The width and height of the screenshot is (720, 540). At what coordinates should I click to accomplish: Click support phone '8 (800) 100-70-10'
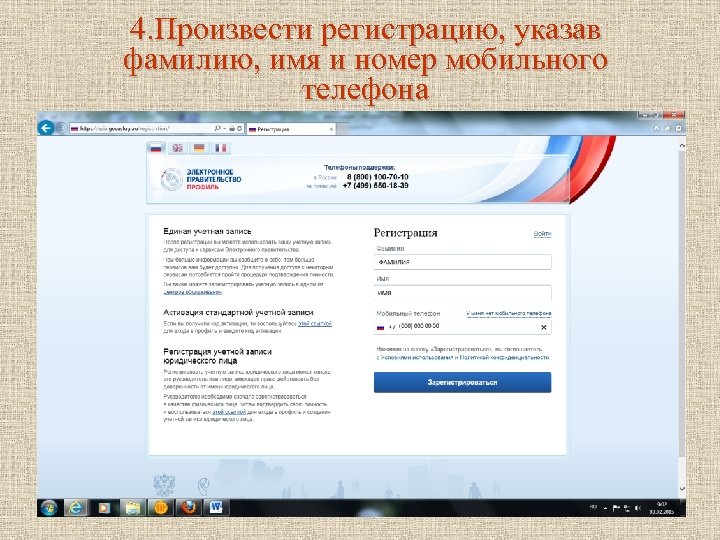point(377,177)
